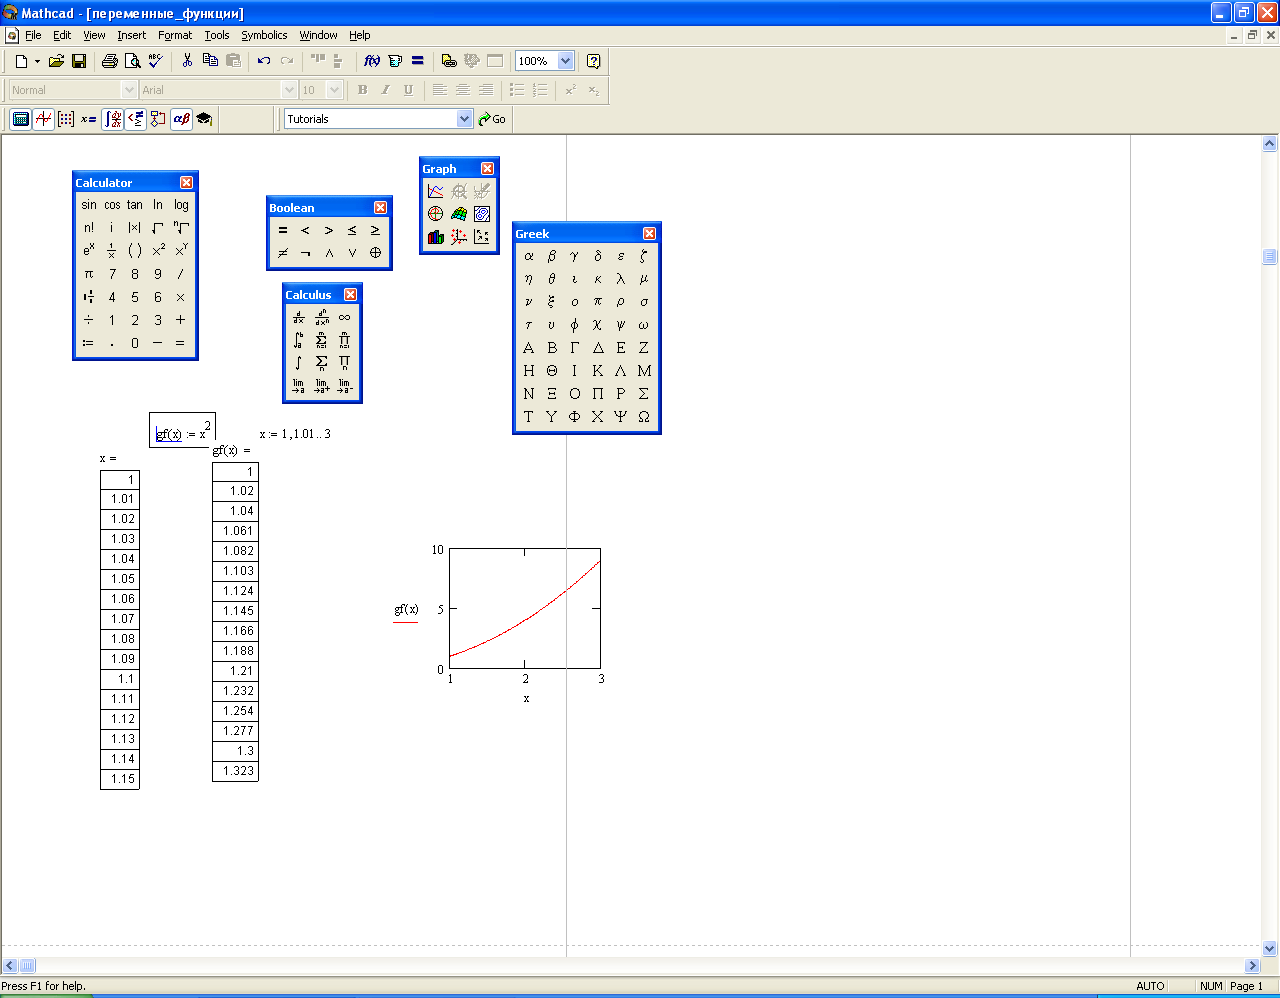Viewport: 1280px width, 998px height.
Task: Open Print Preview from the toolbar
Action: tap(132, 61)
